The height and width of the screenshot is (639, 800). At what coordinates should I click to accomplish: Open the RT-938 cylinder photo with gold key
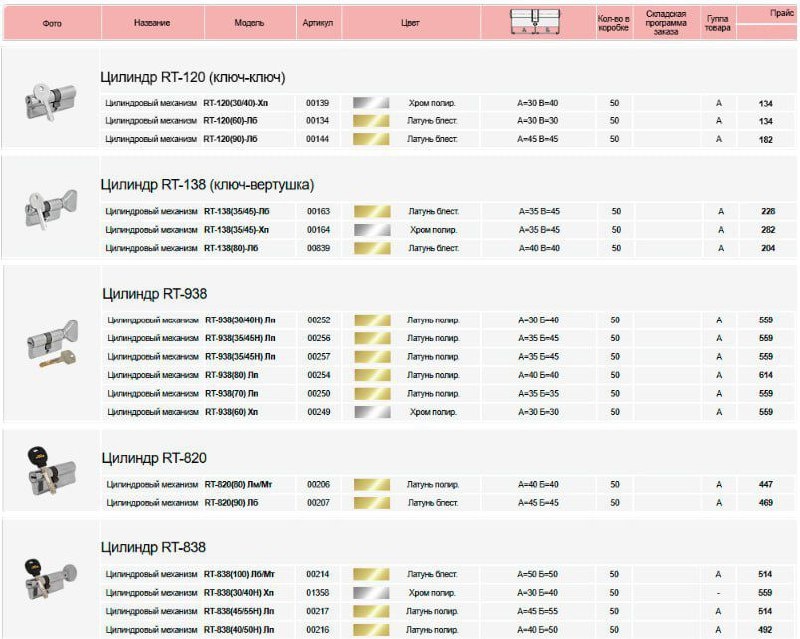[52, 344]
